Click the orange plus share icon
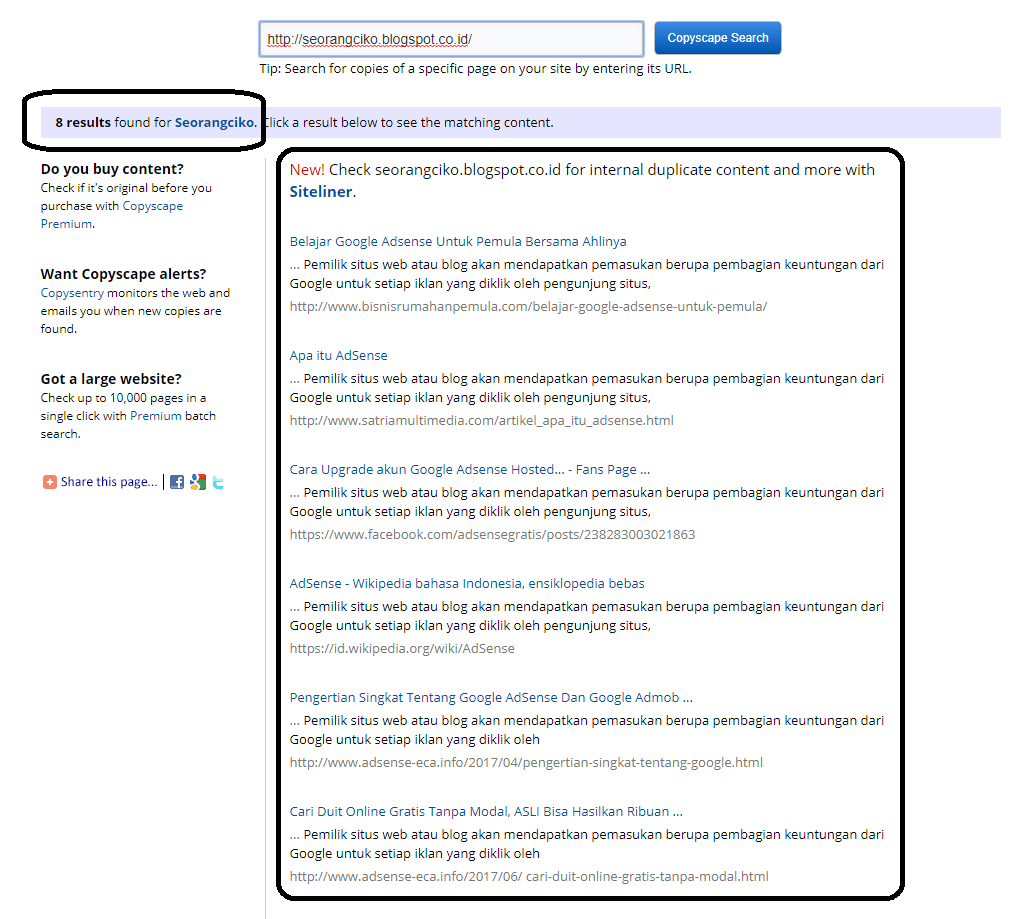This screenshot has height=919, width=1011. (50, 482)
